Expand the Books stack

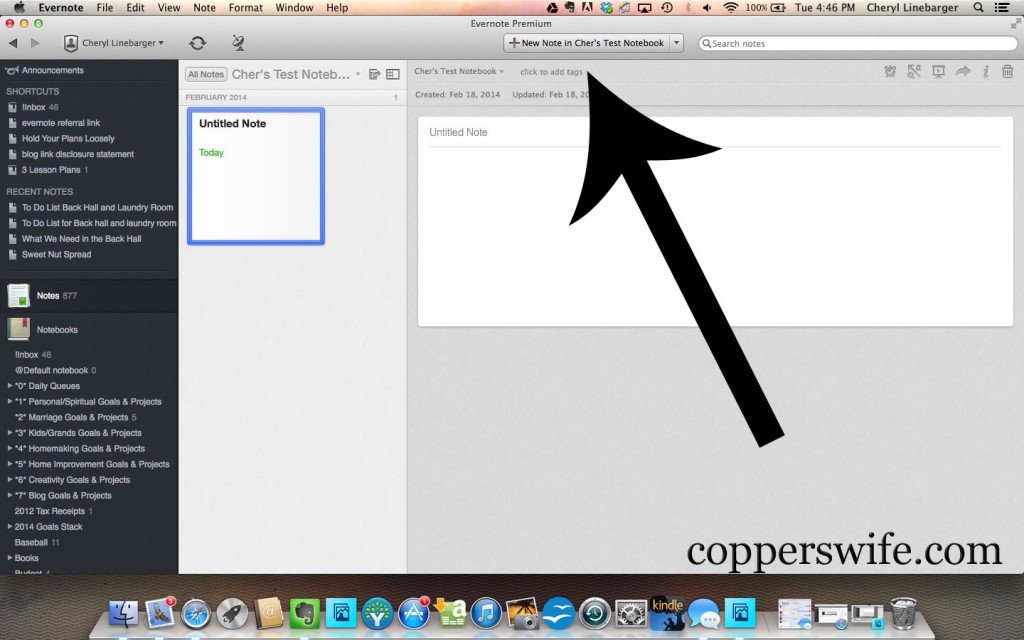(x=10, y=558)
